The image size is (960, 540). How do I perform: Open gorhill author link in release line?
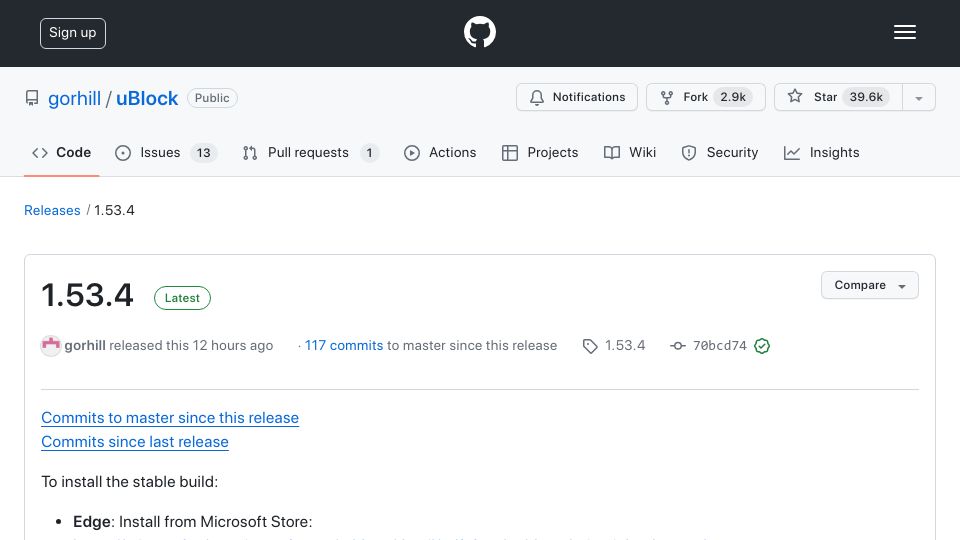(x=85, y=345)
